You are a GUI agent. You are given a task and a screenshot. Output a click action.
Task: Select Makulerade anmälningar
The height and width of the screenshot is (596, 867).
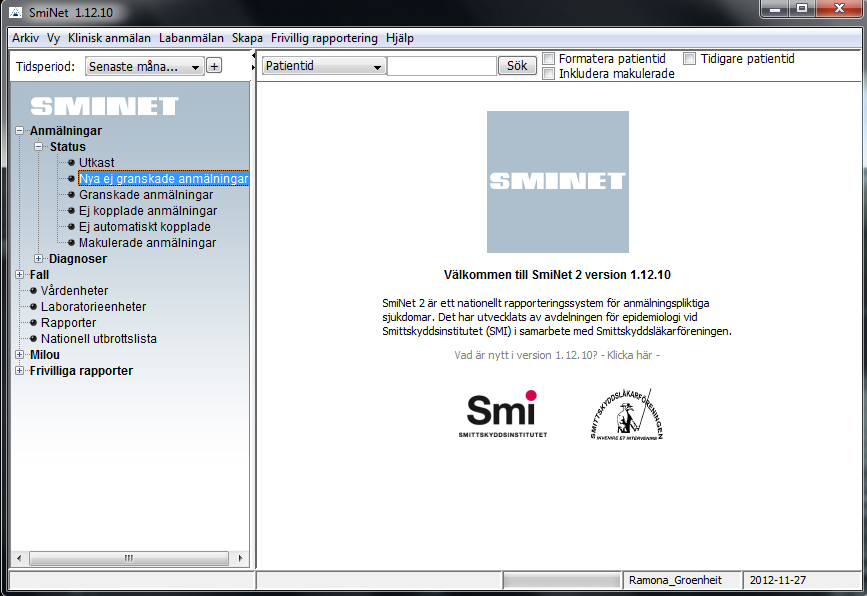147,243
